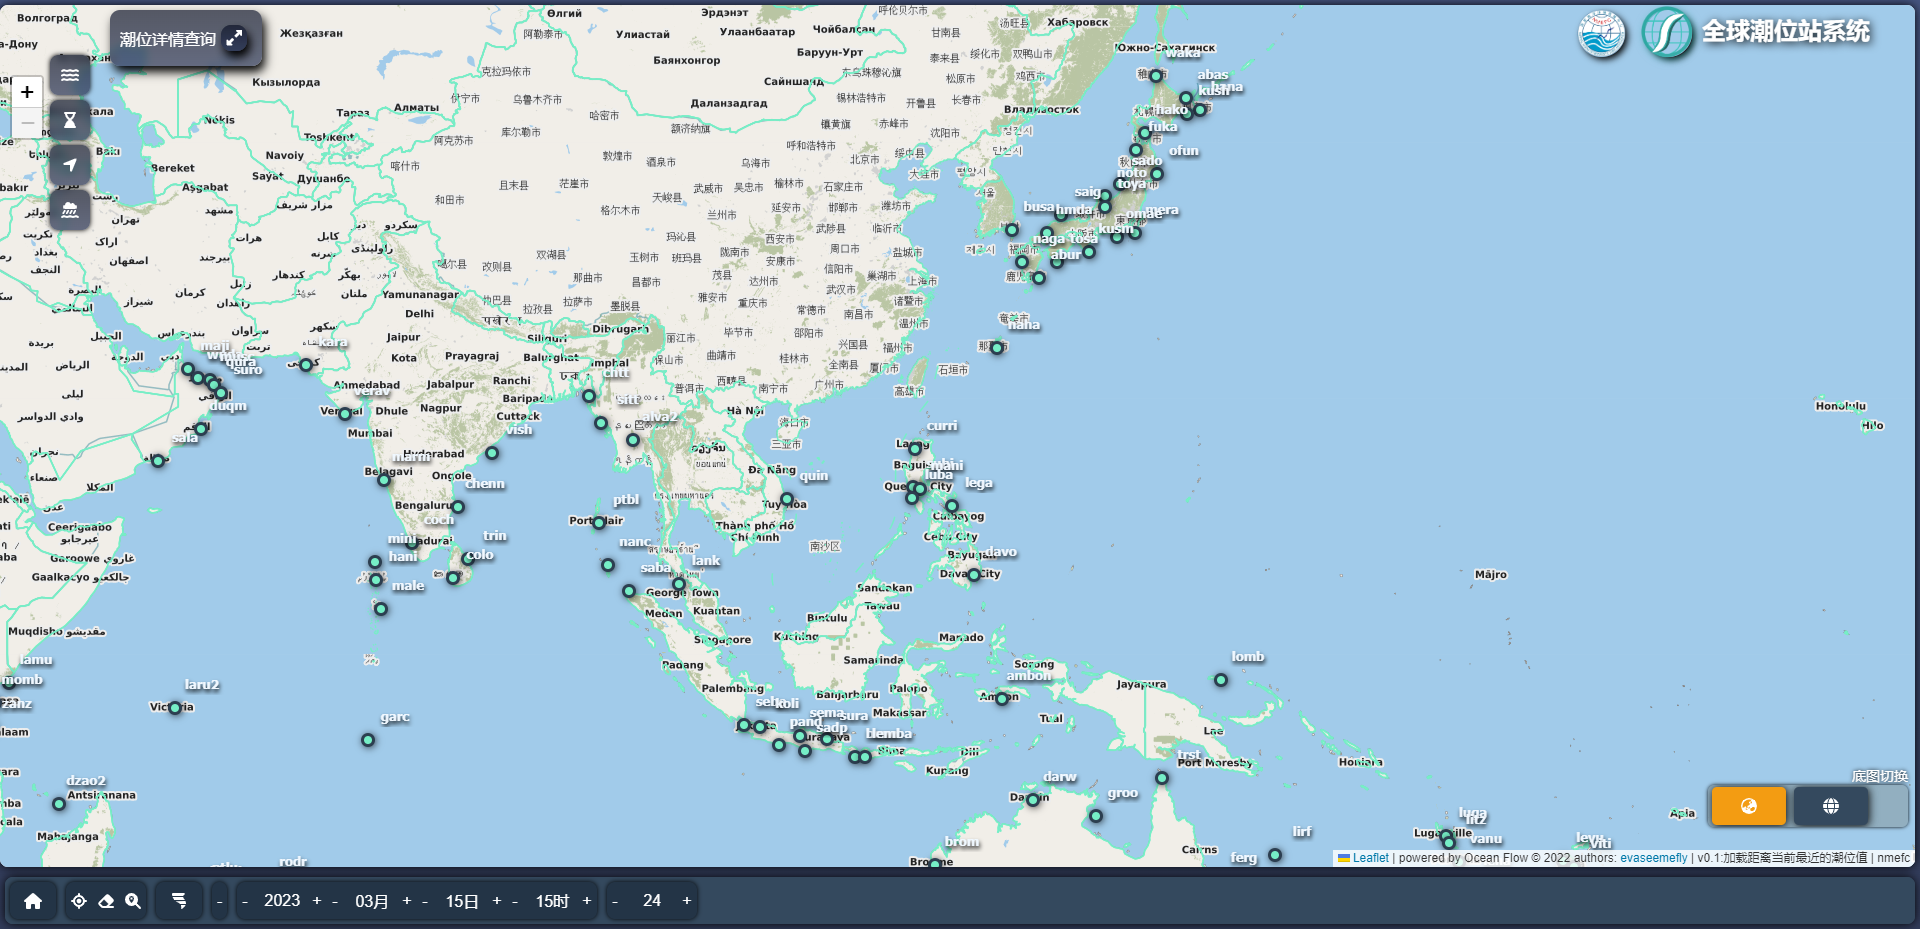1920x929 pixels.
Task: Select the laru2 Victoria station marker
Action: (x=175, y=708)
